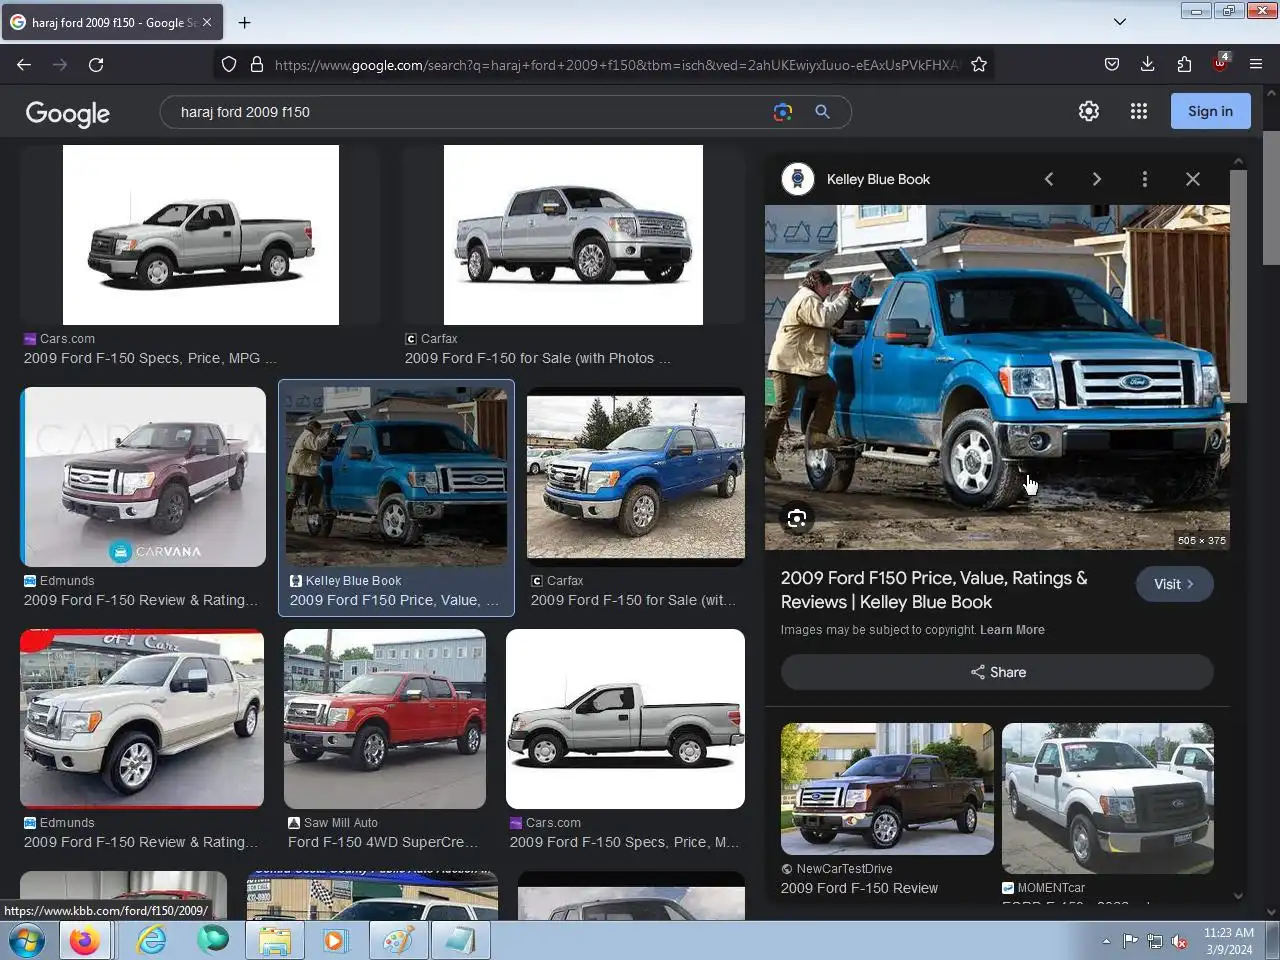Open Internet Explorer from the taskbar
Screen dimensions: 1280x960
[x=151, y=941]
